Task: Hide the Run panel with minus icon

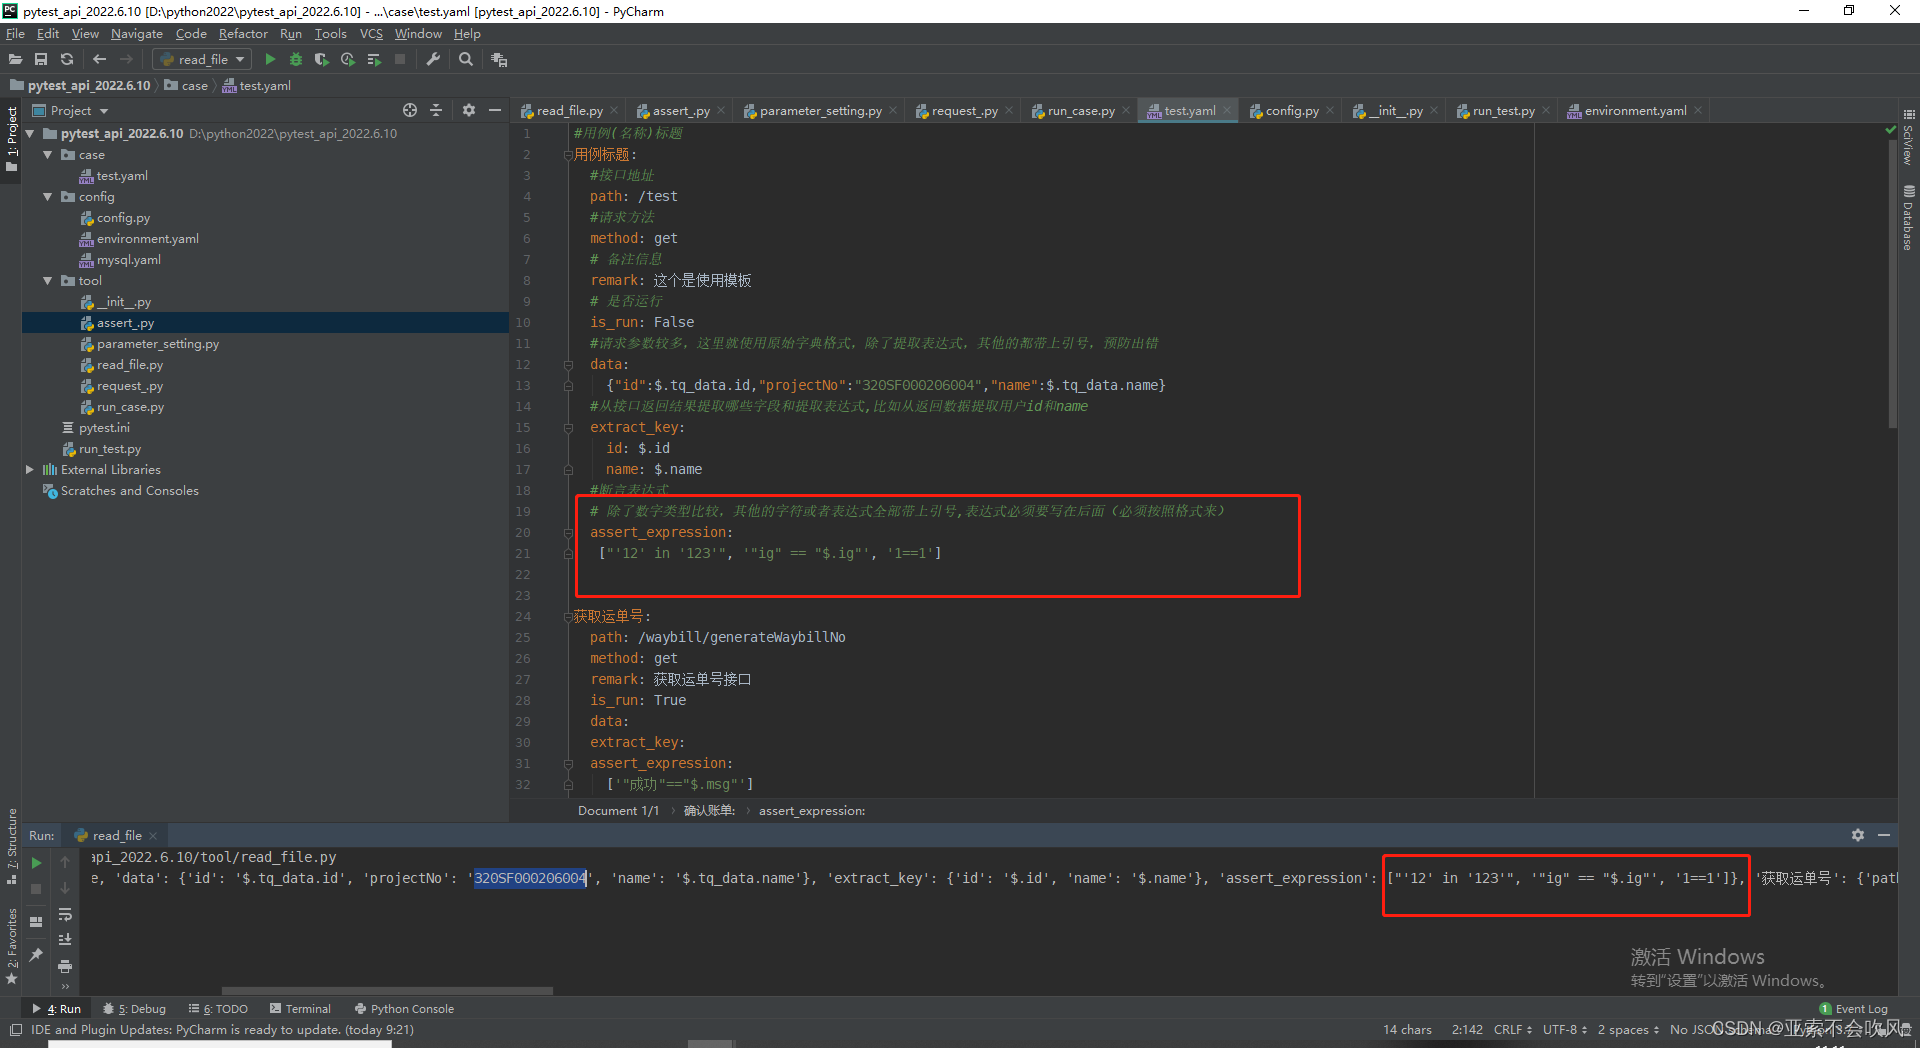Action: 1884,835
